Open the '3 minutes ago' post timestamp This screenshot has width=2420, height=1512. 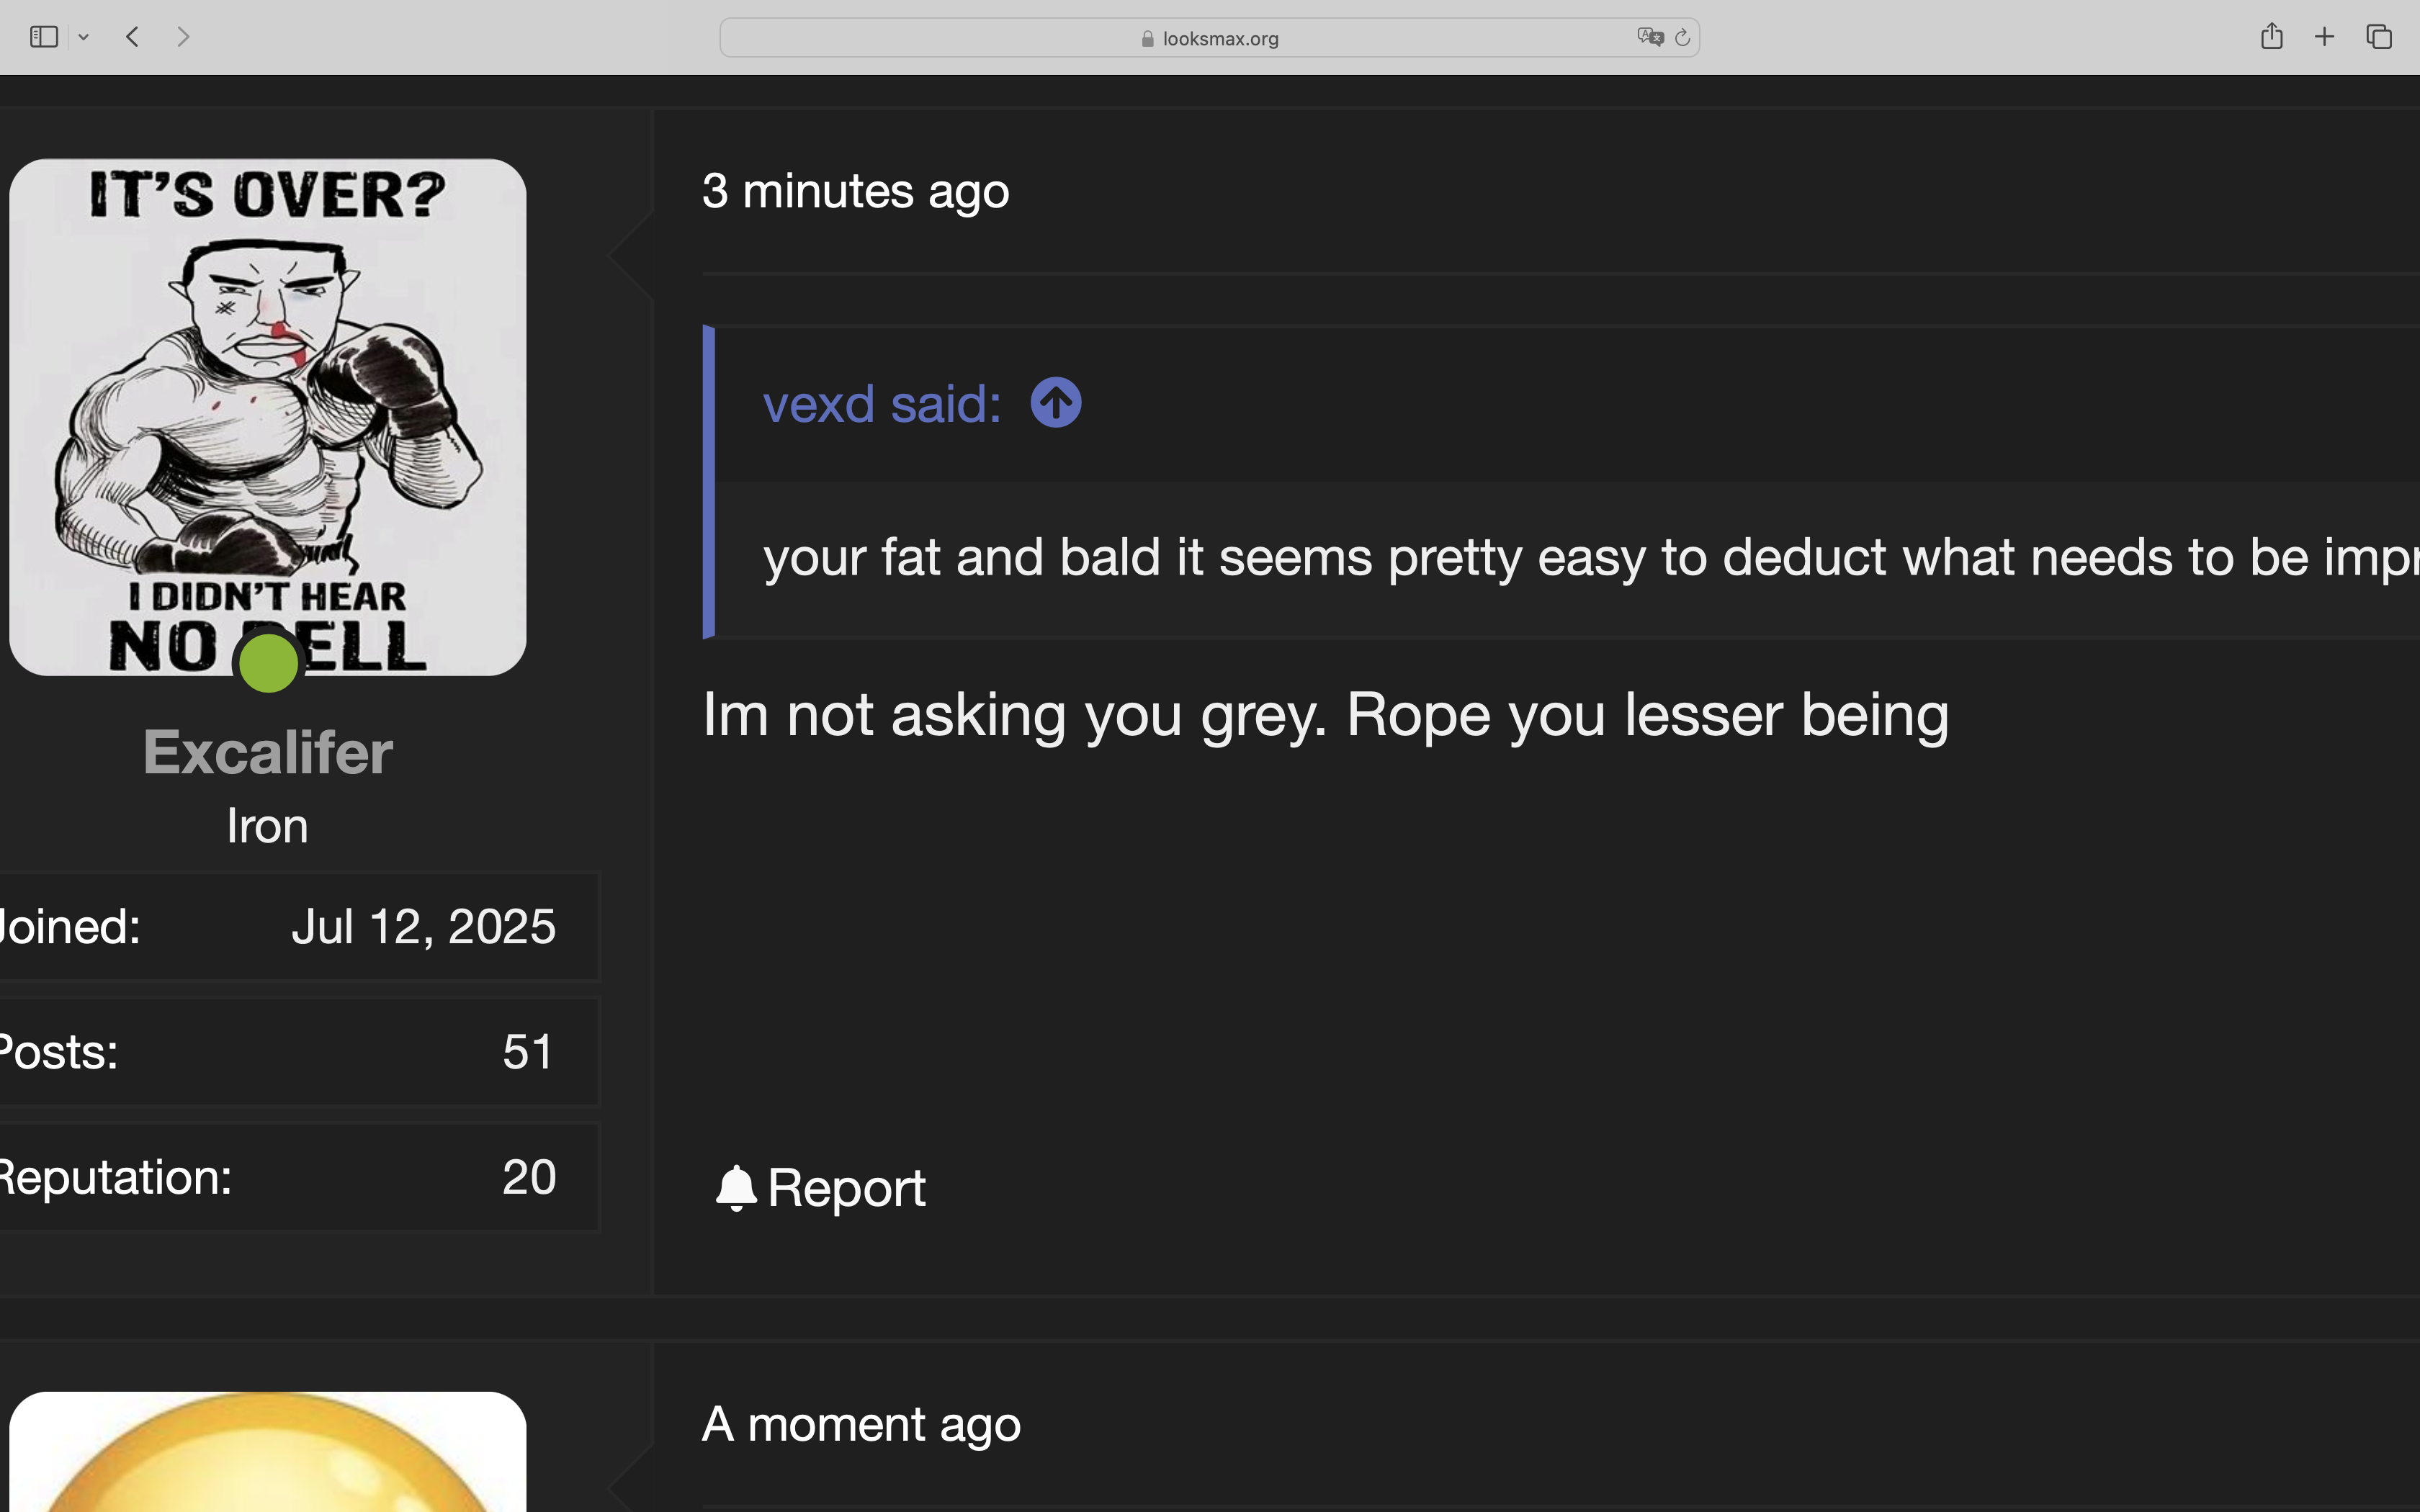[x=855, y=191]
